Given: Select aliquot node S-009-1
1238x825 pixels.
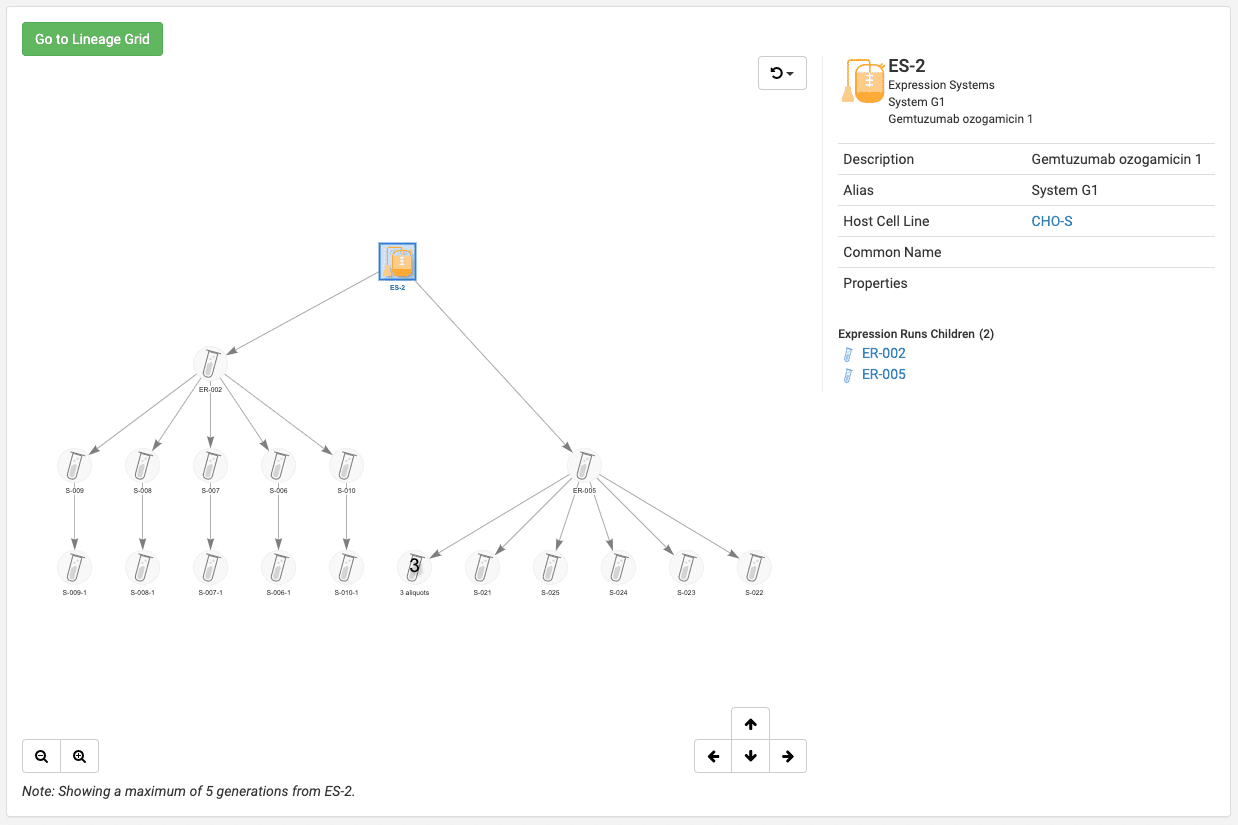Looking at the screenshot, I should click(x=74, y=568).
